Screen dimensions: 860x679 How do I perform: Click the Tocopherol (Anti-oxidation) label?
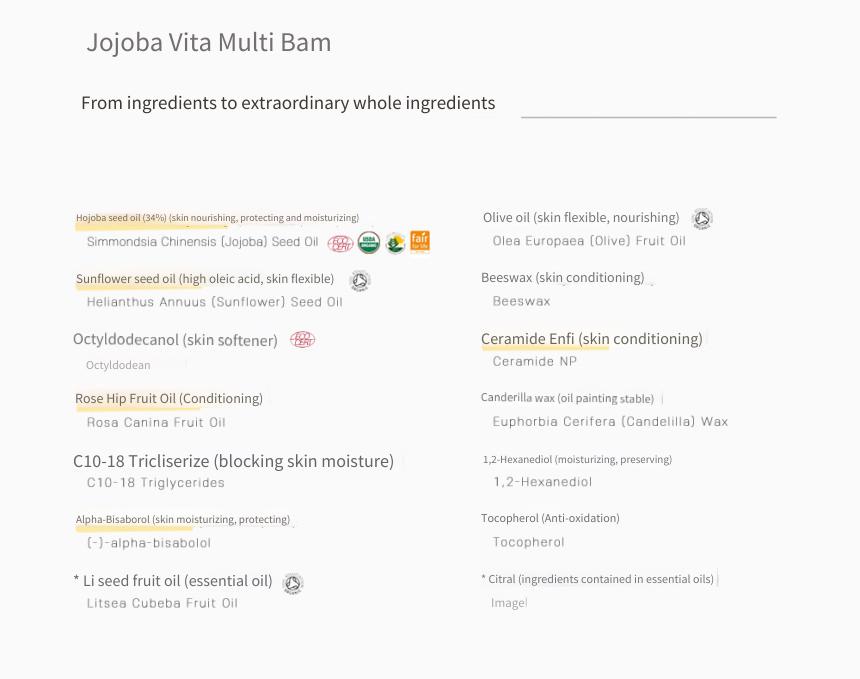pyautogui.click(x=550, y=518)
